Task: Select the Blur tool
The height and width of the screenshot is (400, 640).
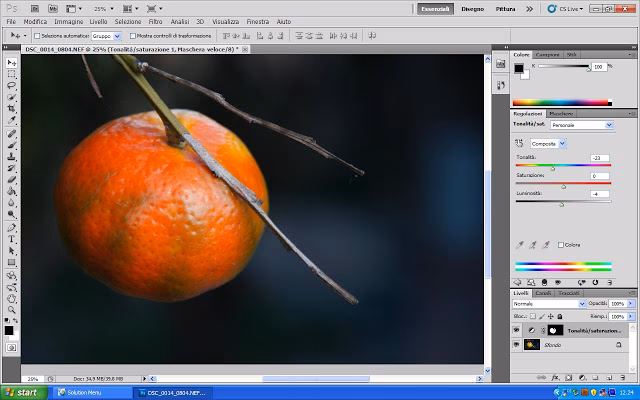Action: [x=11, y=202]
